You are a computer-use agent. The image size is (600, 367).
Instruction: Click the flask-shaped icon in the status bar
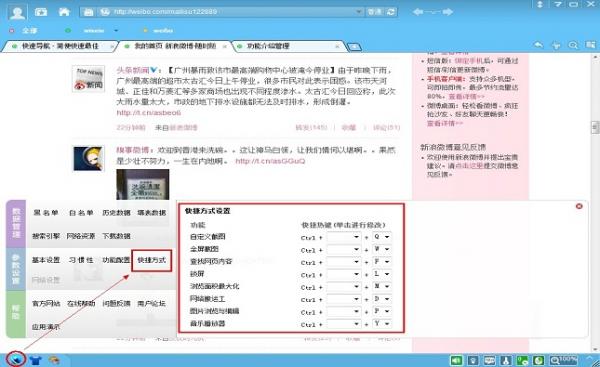[506, 360]
